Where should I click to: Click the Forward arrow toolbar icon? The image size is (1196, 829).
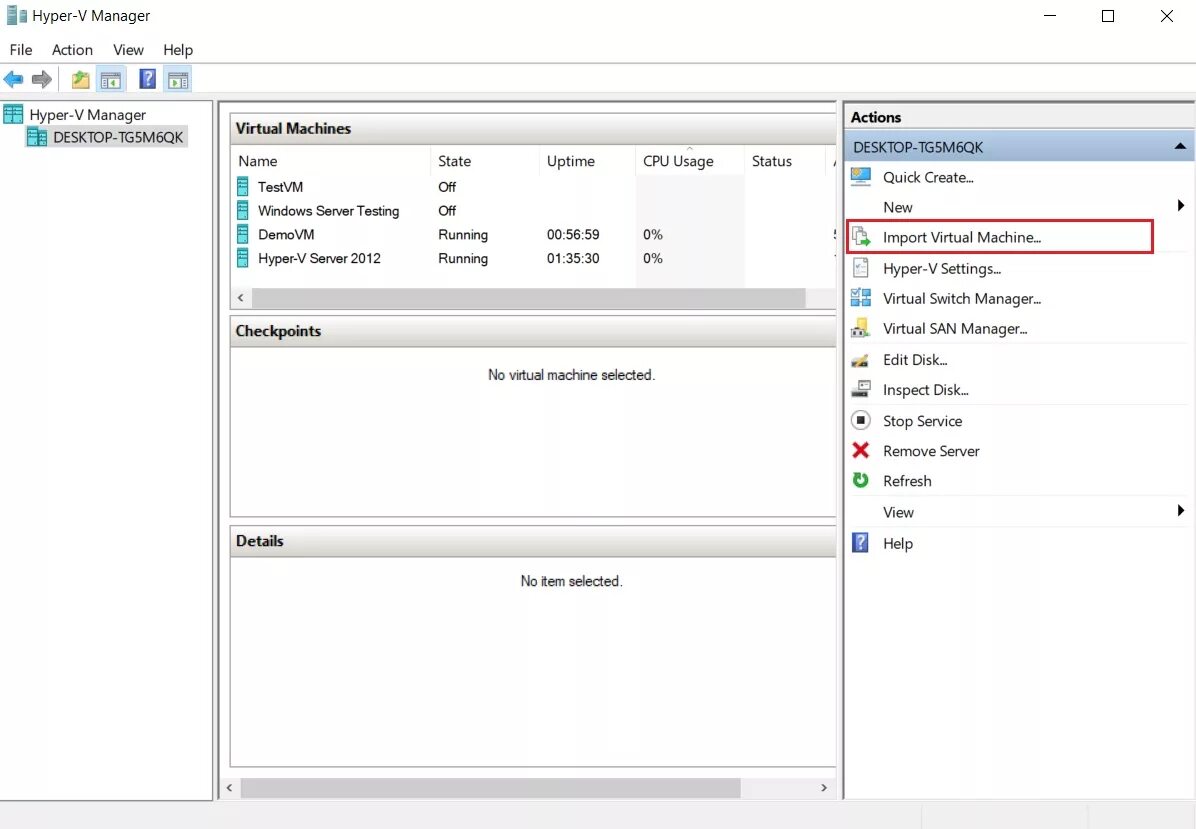(42, 79)
